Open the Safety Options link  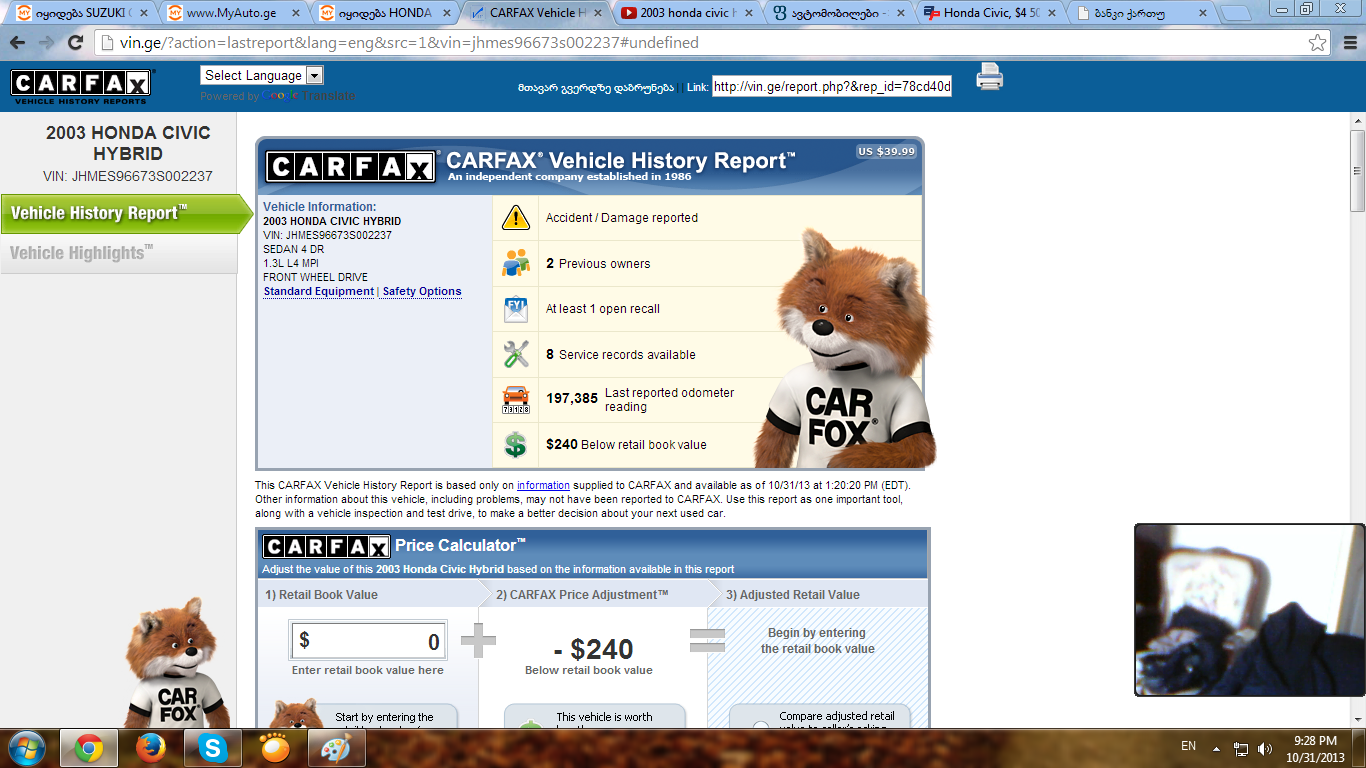(x=422, y=292)
